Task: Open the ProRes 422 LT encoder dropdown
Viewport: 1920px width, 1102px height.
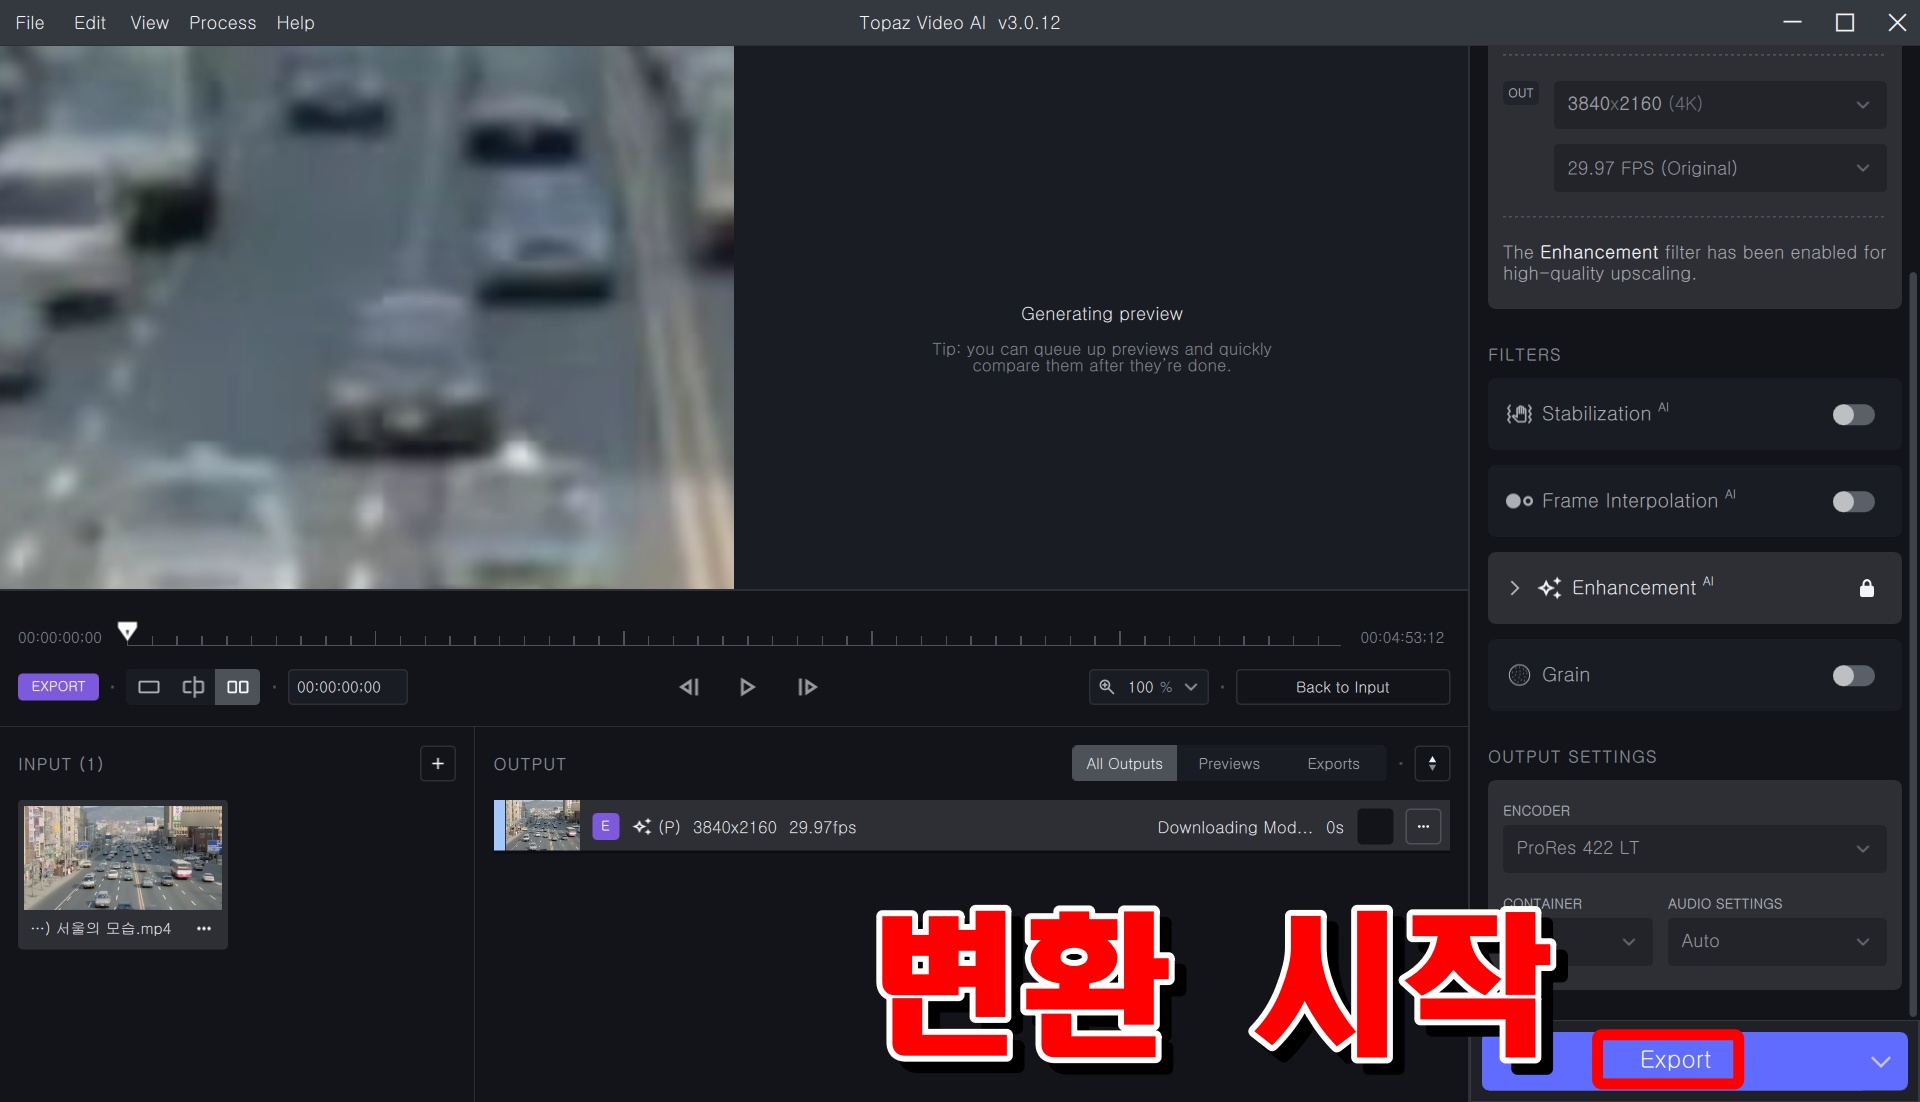Action: coord(1693,848)
